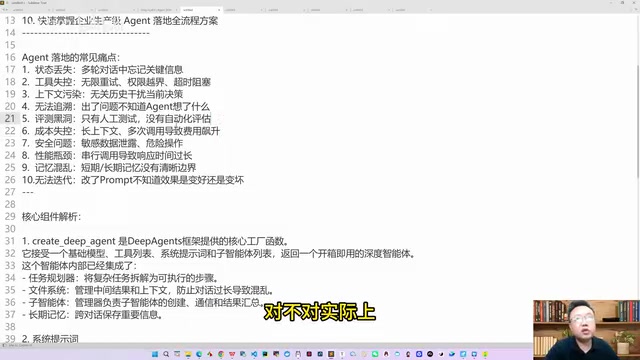
Task: Click the '核心组件解析：' heading
Action: (51, 217)
